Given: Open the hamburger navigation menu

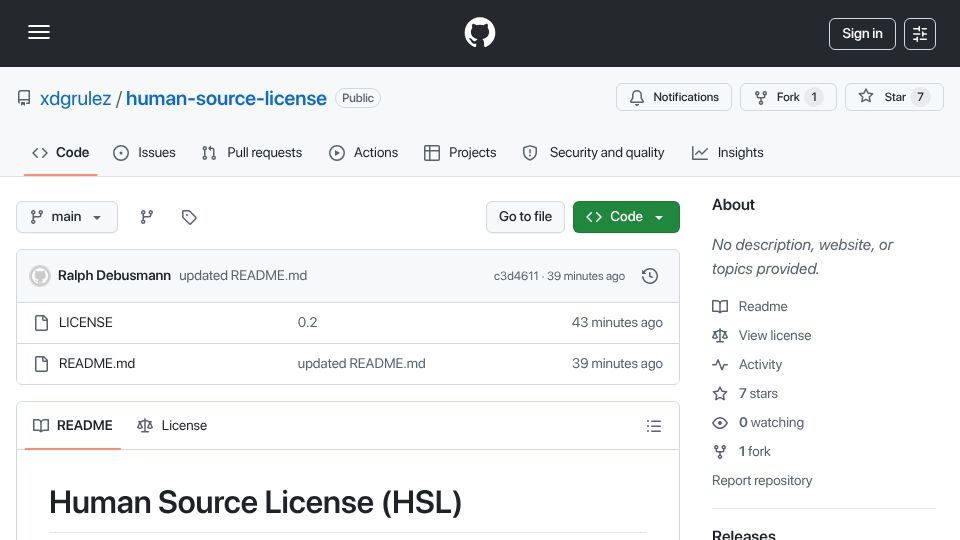Looking at the screenshot, I should tap(39, 32).
